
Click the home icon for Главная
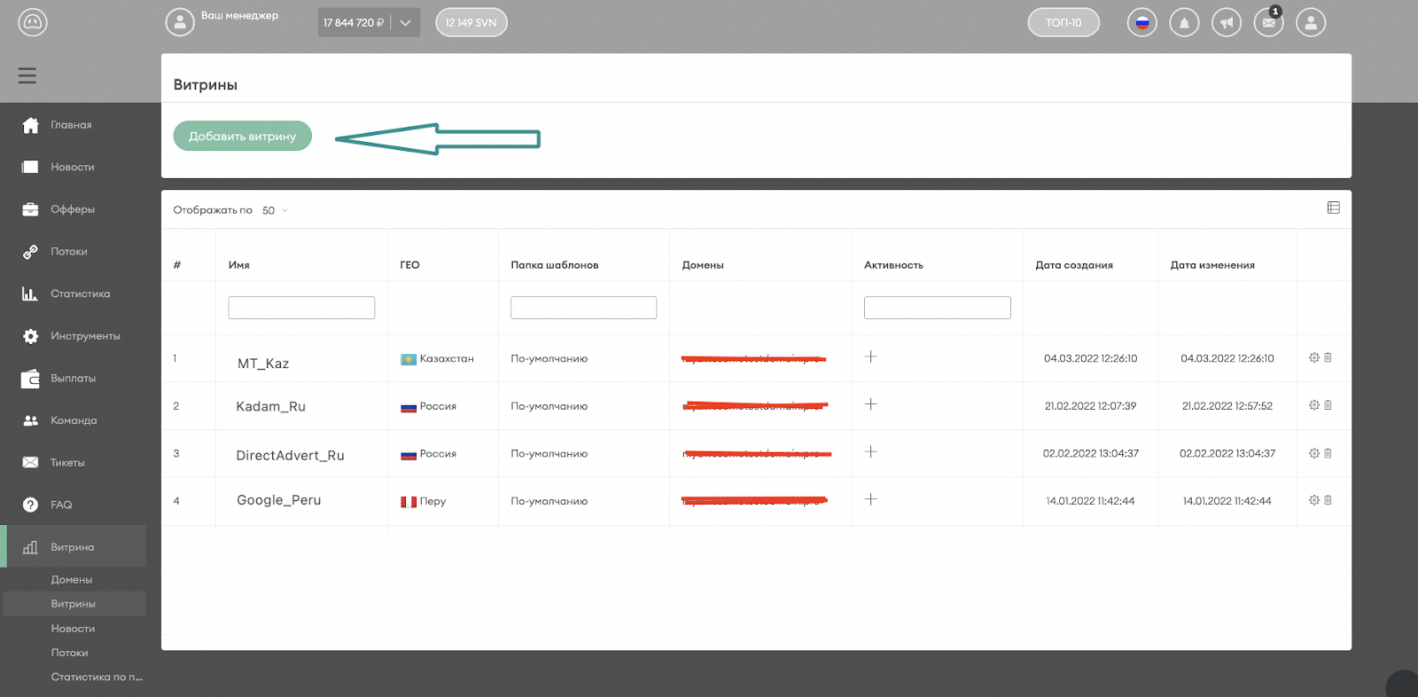click(x=30, y=125)
